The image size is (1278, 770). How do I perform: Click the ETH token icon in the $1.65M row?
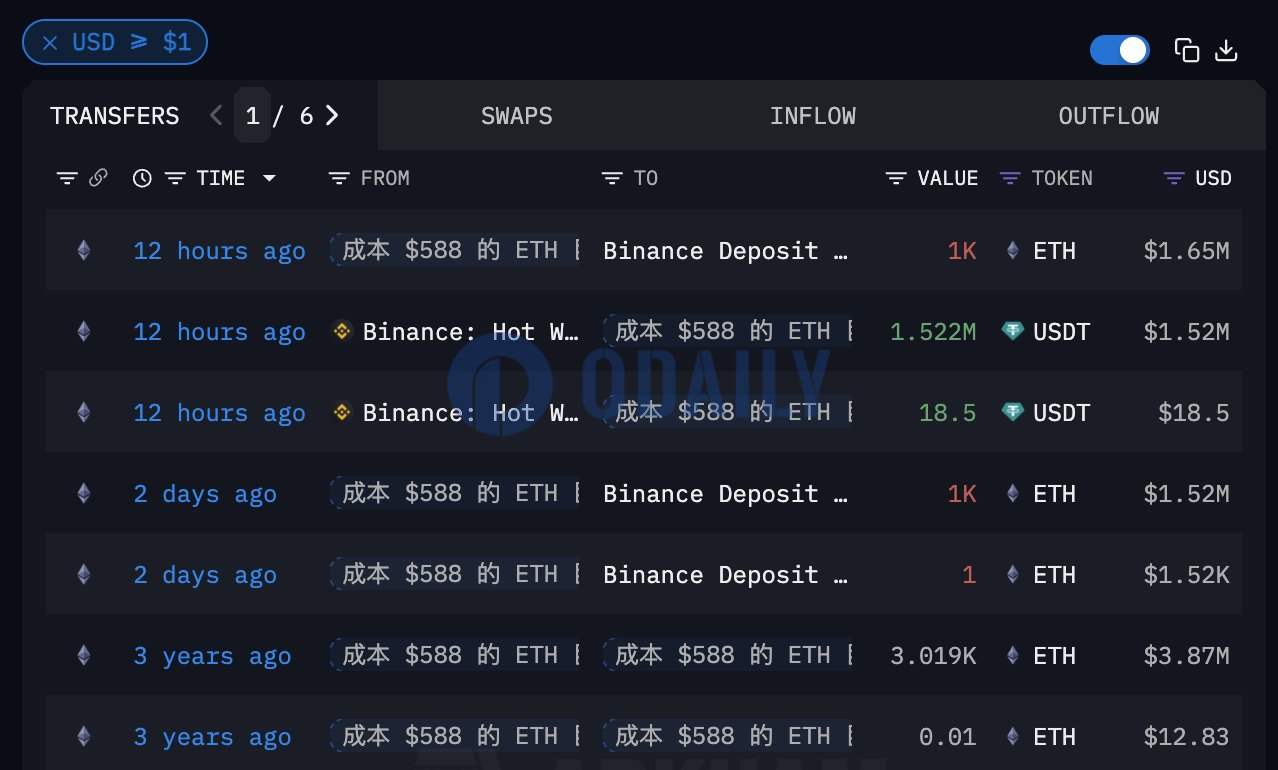(x=1013, y=250)
